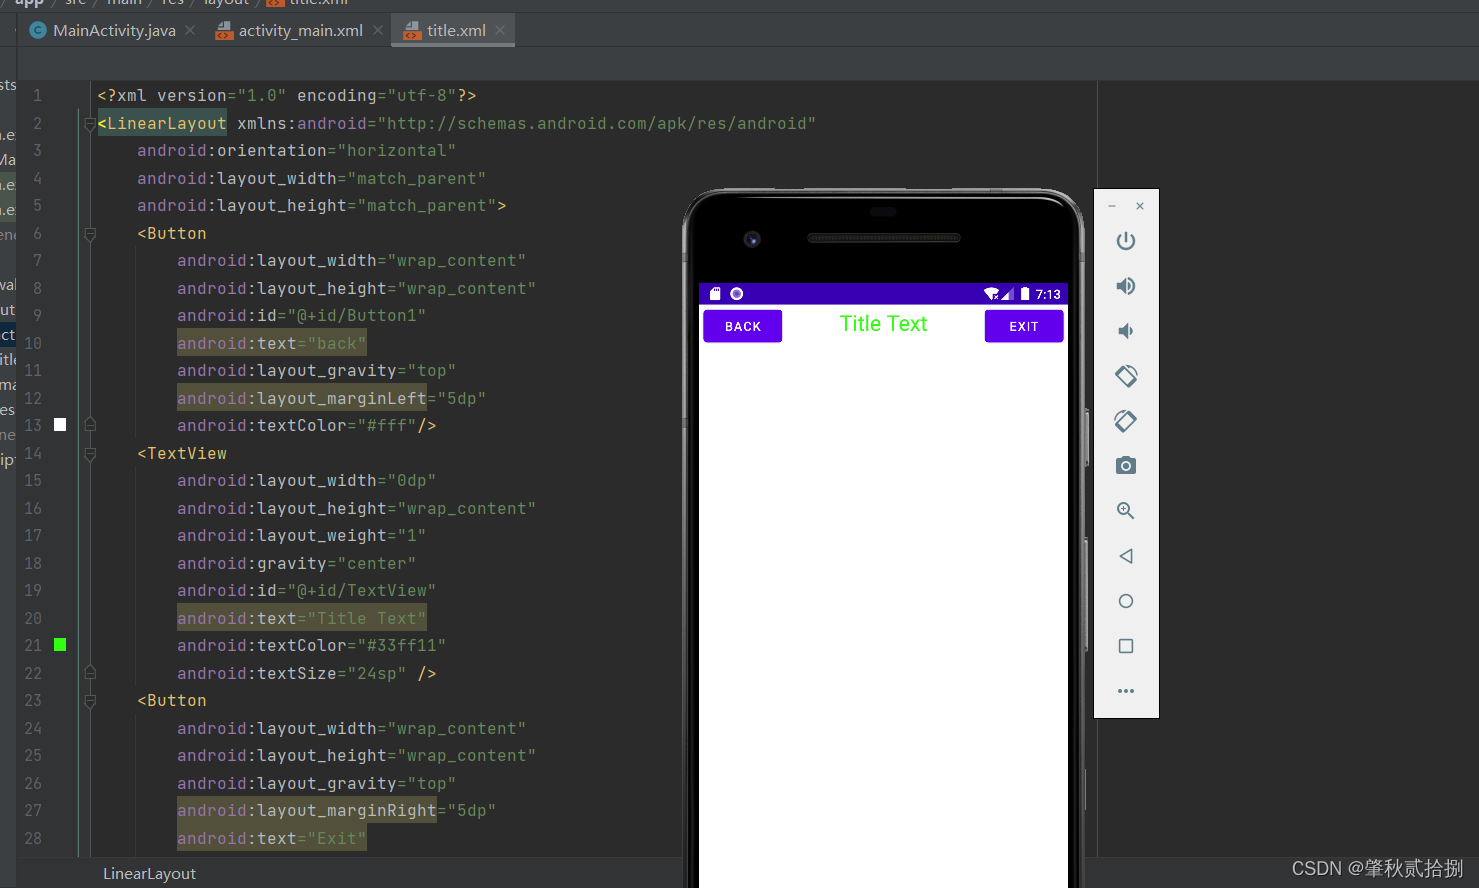1479x888 pixels.
Task: Collapse the LinearLayout code fold arrow
Action: tap(90, 125)
